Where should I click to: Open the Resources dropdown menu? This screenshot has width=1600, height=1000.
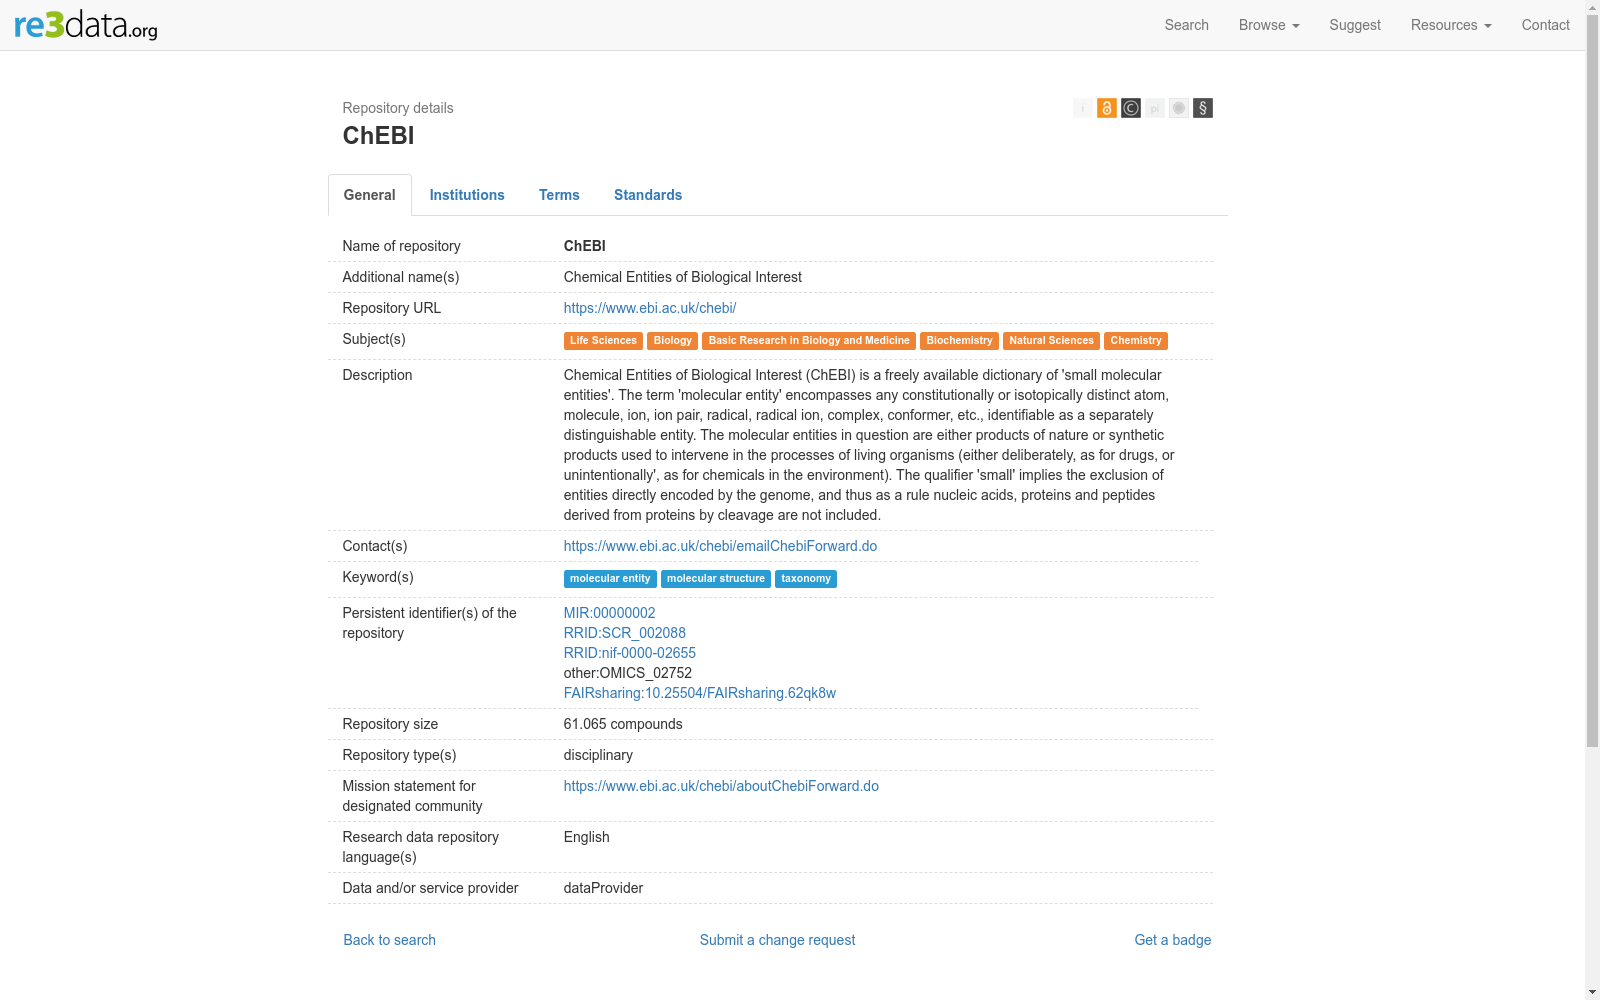click(1450, 25)
